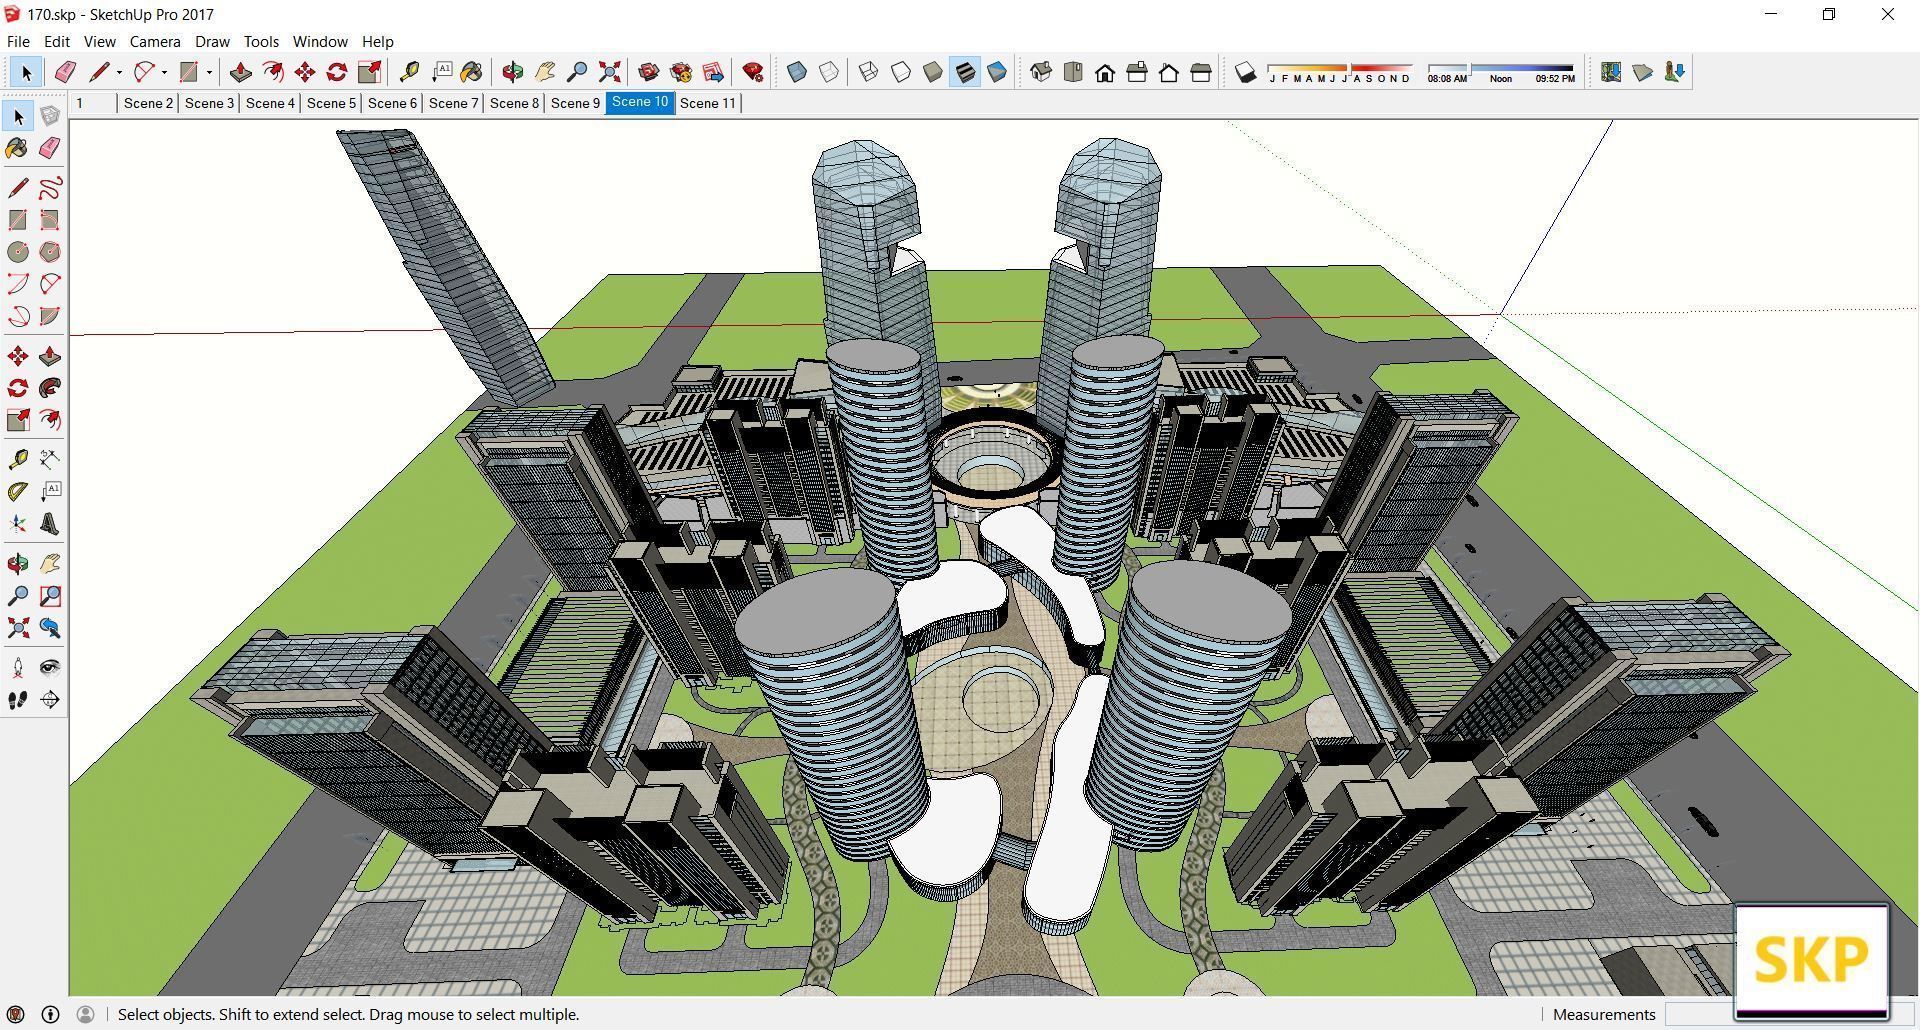This screenshot has height=1030, width=1920.
Task: Expand the line tool dropdown arrow
Action: (119, 72)
